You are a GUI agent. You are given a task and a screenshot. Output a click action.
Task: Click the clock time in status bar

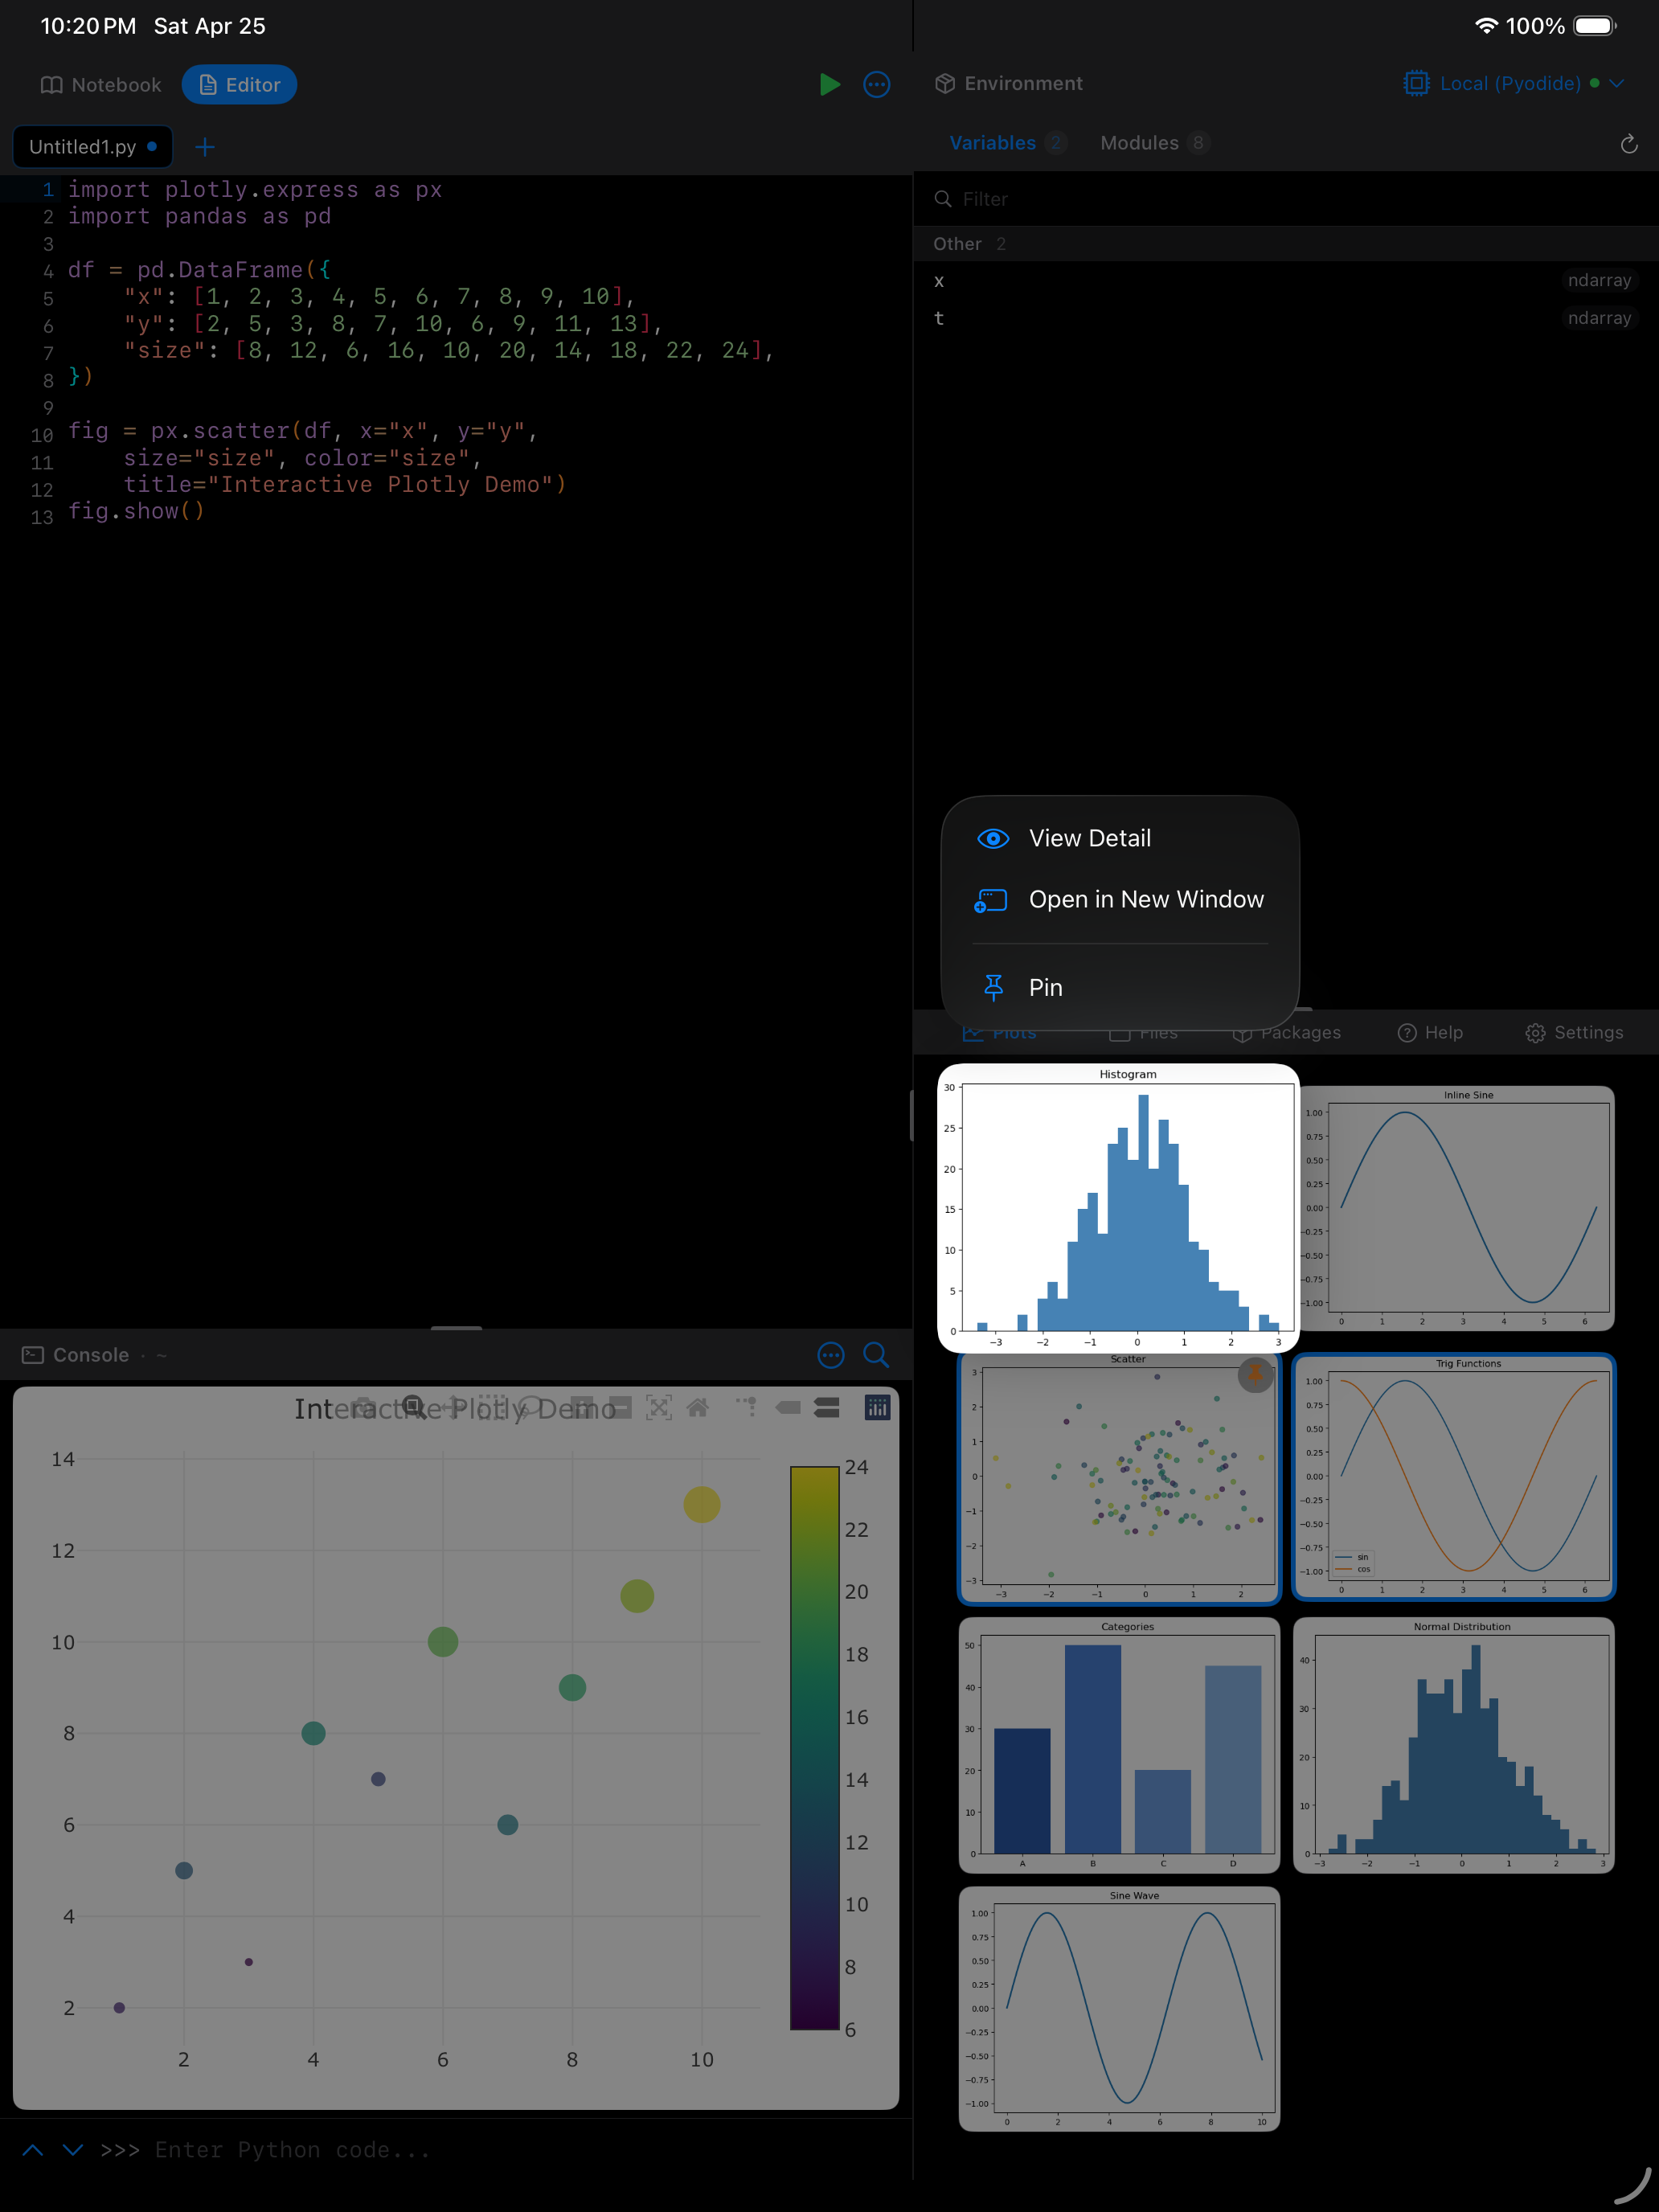click(88, 26)
